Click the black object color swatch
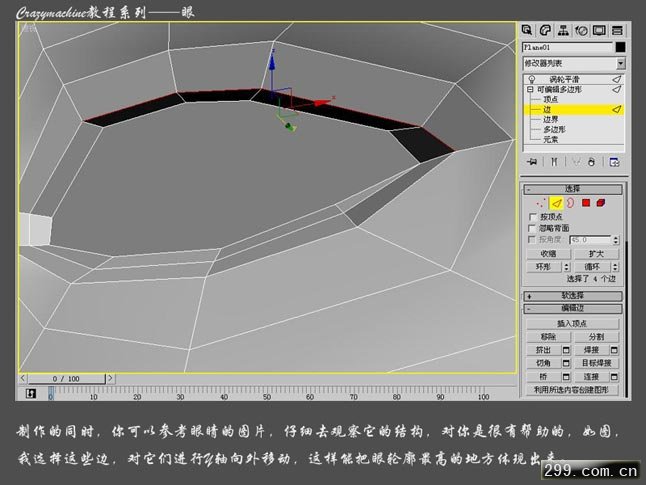Viewport: 646px width, 485px height. coord(620,47)
